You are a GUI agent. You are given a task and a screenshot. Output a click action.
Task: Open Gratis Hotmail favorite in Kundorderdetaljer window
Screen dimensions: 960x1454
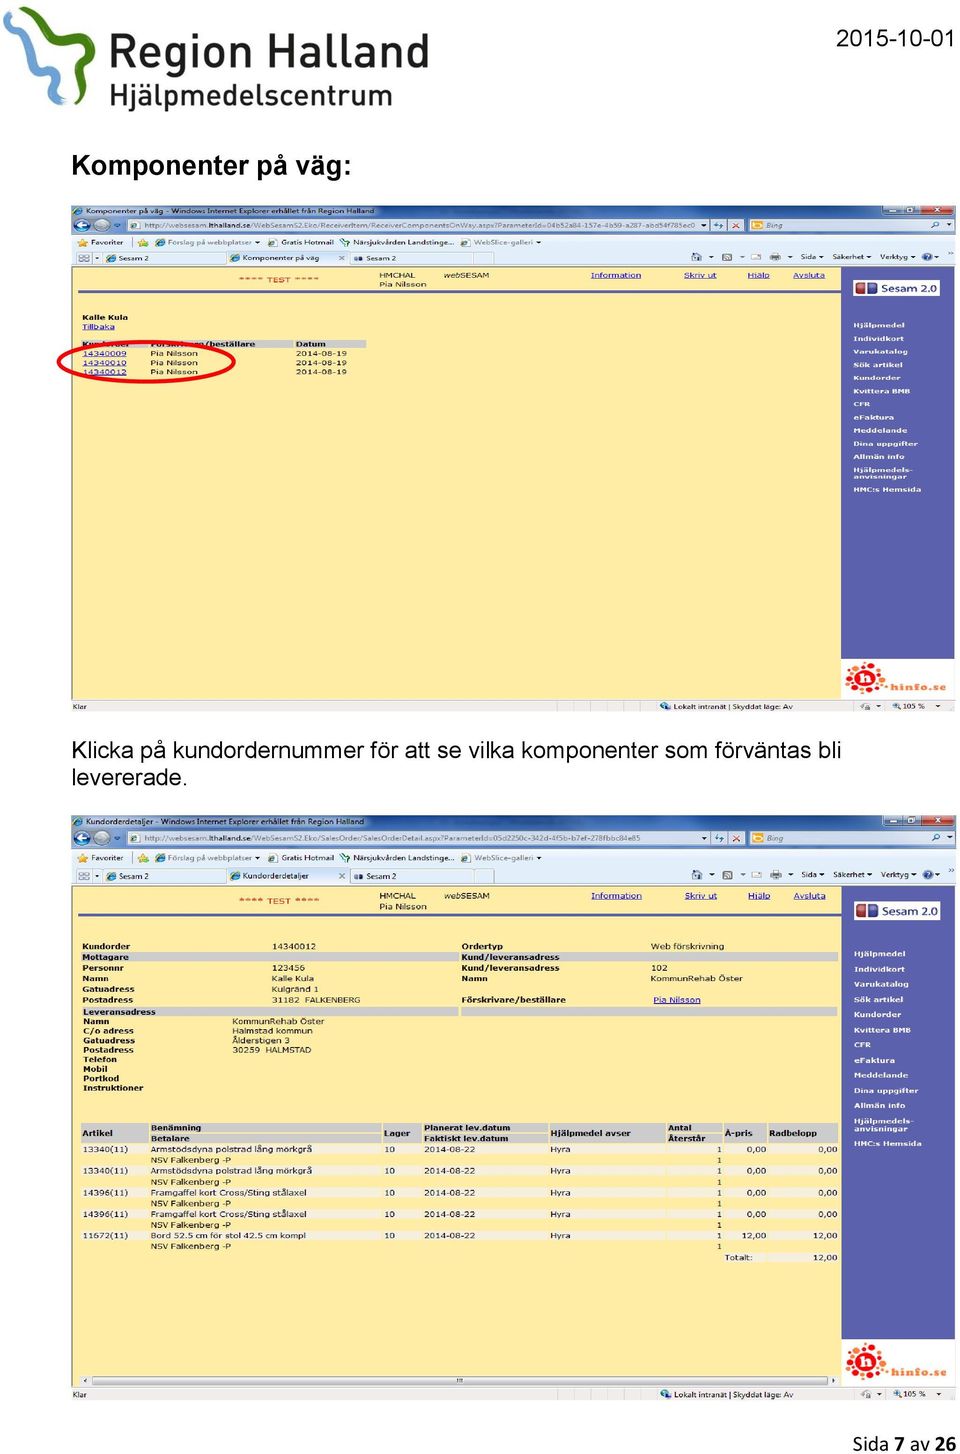300,858
